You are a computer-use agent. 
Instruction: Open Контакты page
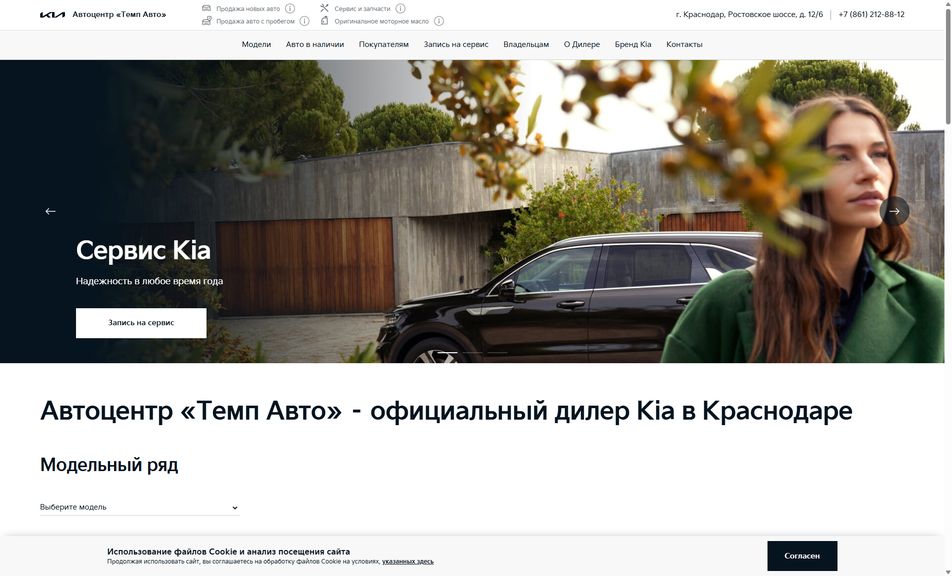(684, 44)
